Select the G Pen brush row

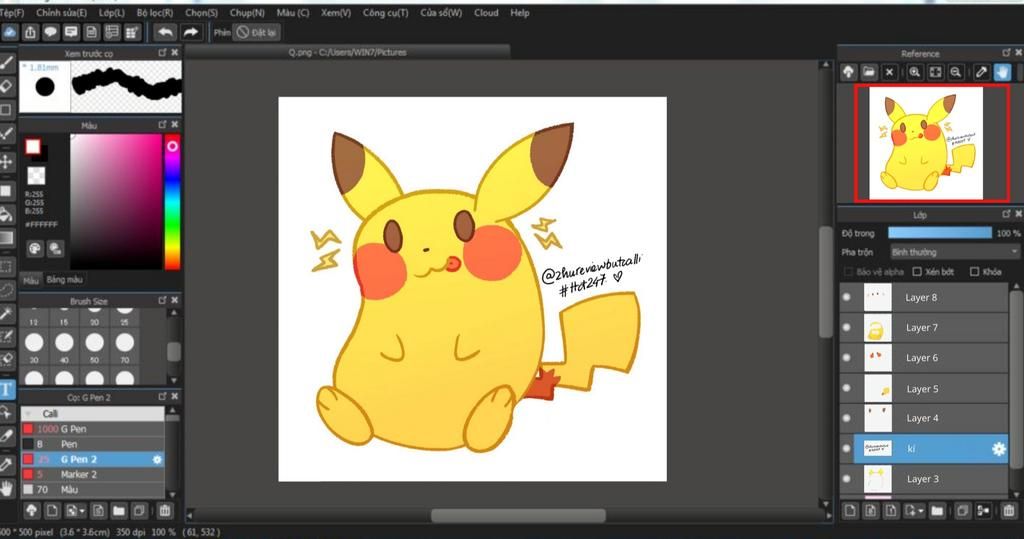pos(93,429)
